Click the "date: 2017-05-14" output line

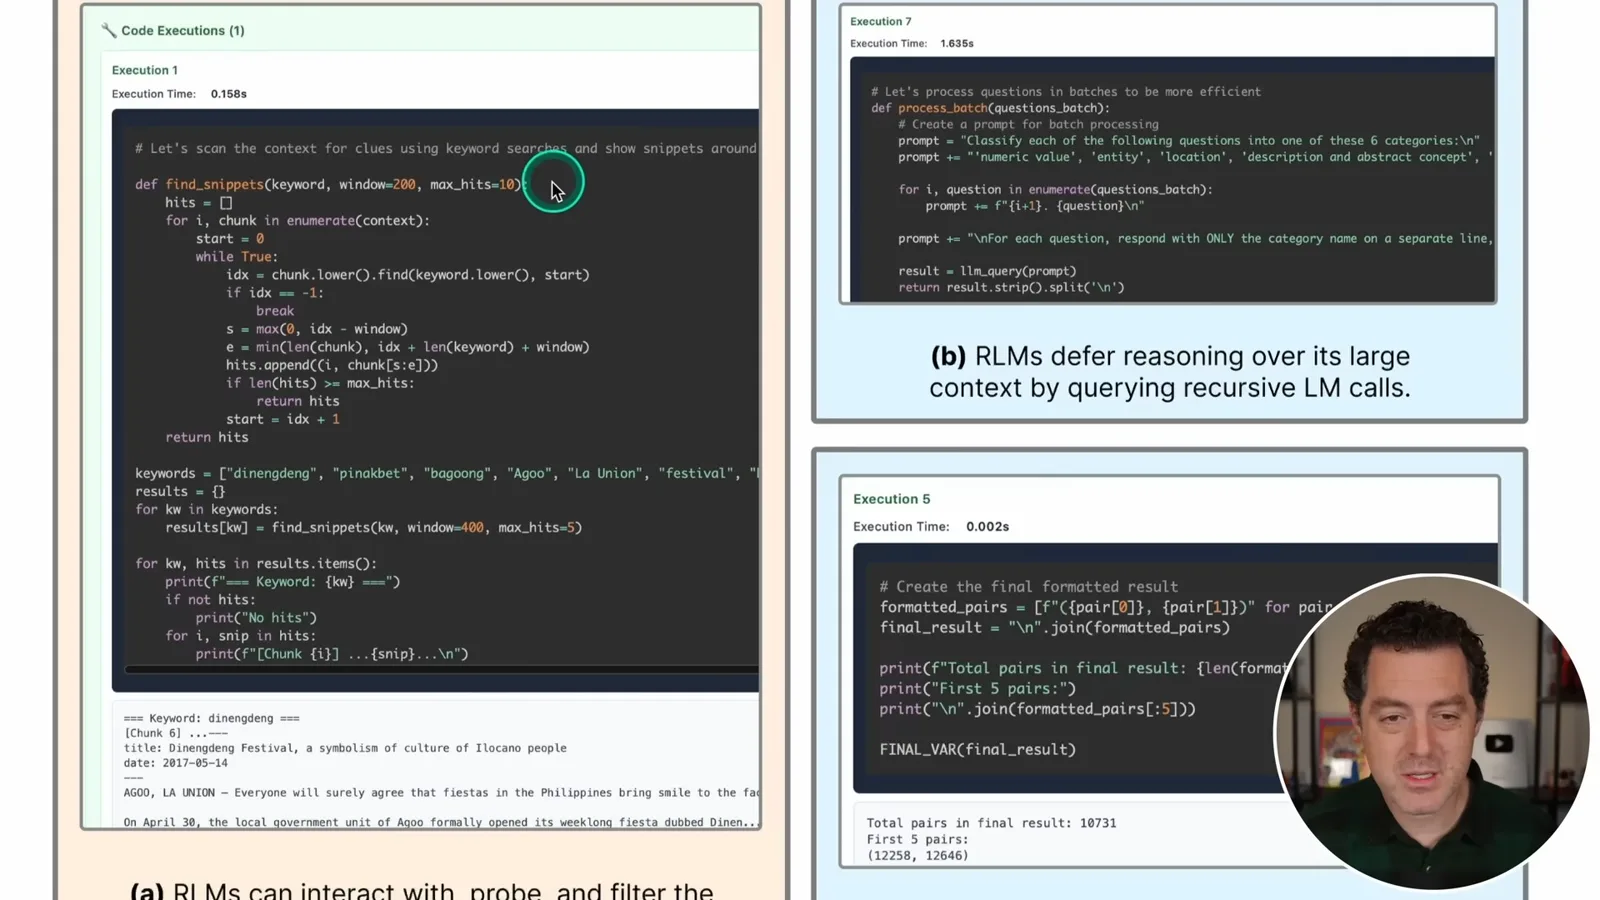point(176,763)
